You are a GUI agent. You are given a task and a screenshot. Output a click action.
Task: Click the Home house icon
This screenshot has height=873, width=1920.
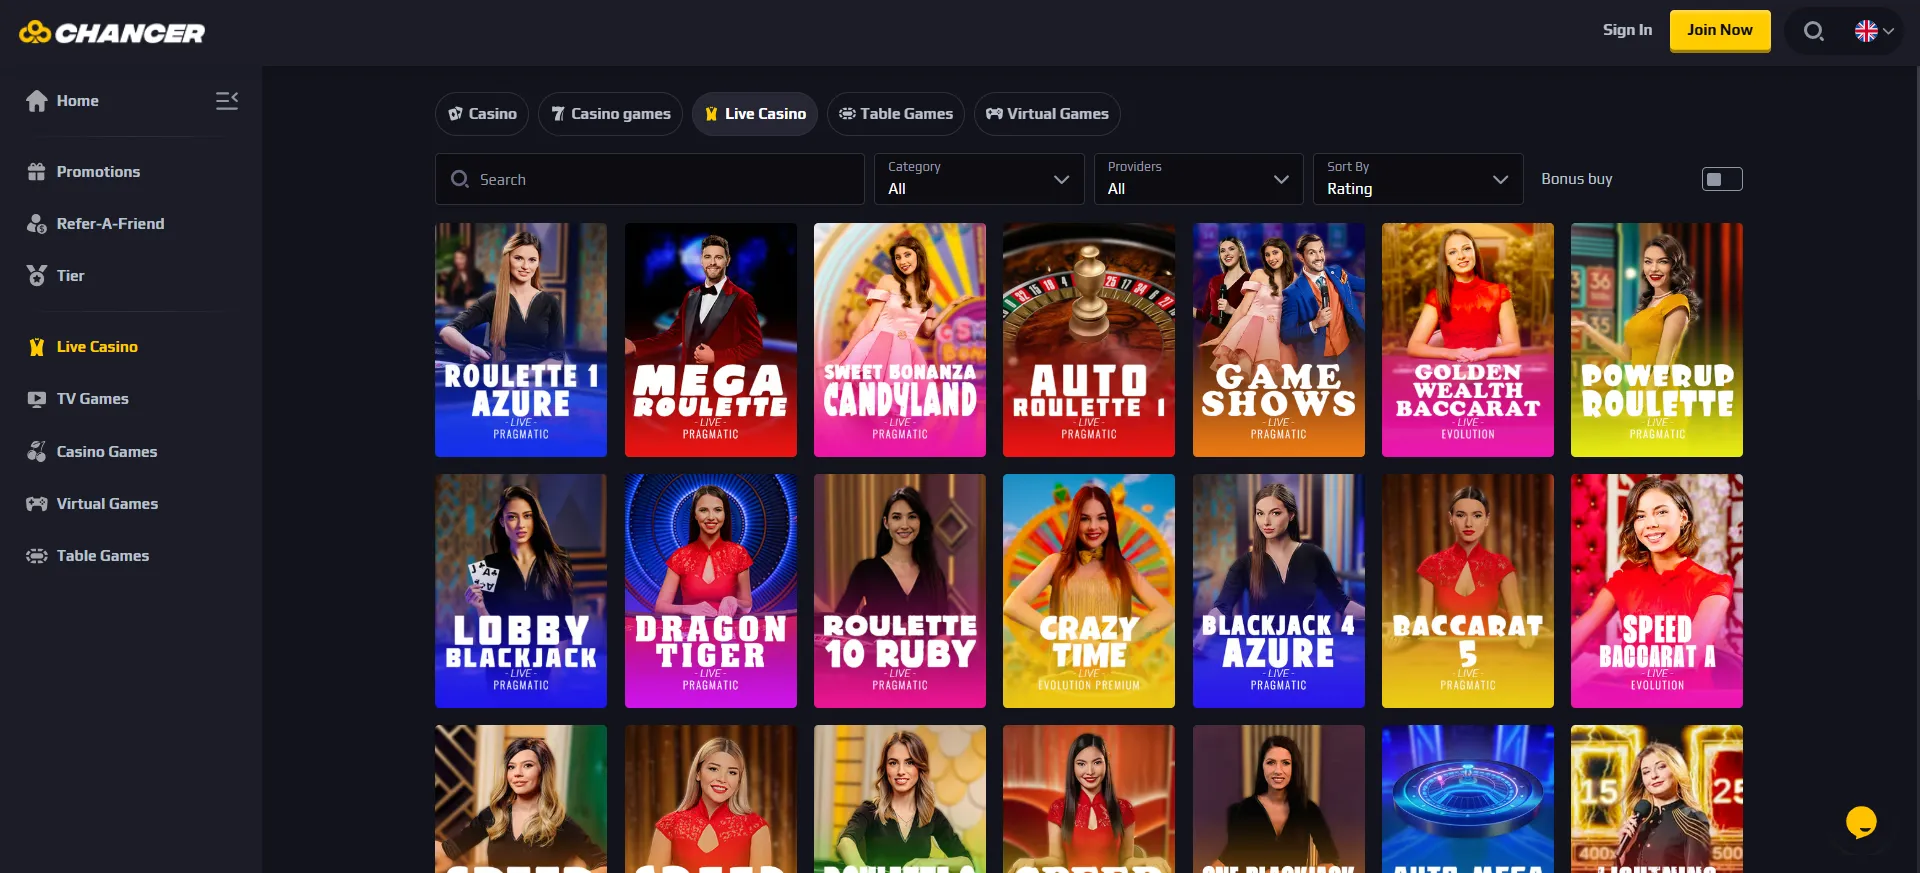[37, 101]
